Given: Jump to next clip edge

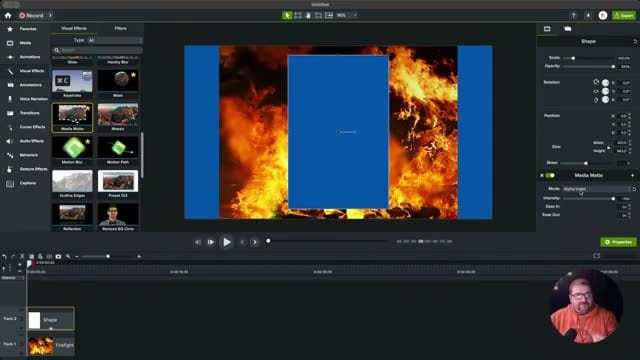Looking at the screenshot, I should [255, 242].
